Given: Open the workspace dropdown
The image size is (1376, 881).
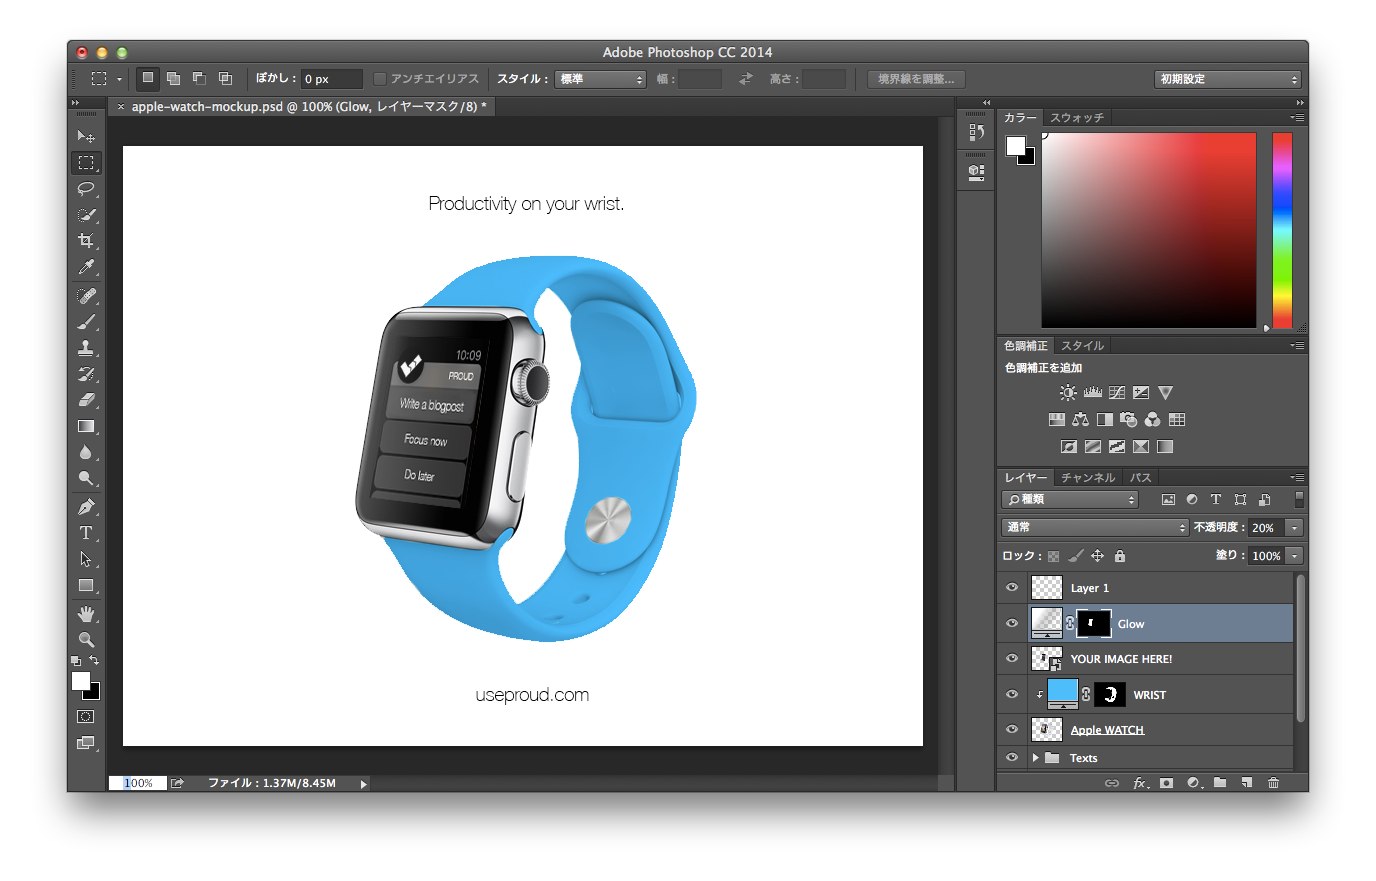Looking at the screenshot, I should point(1228,79).
